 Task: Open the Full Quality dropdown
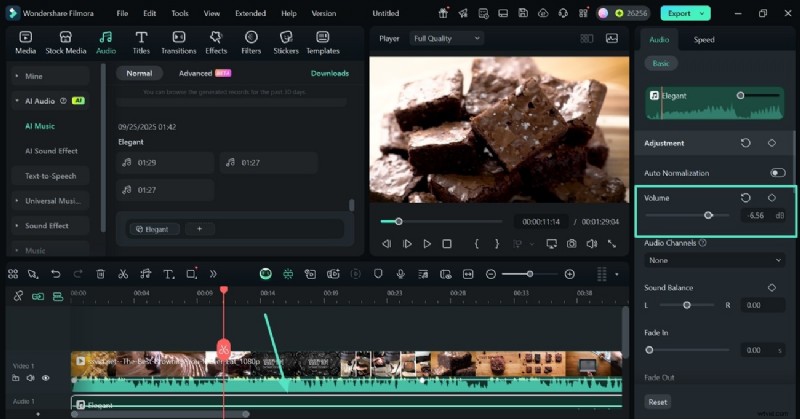coord(446,38)
